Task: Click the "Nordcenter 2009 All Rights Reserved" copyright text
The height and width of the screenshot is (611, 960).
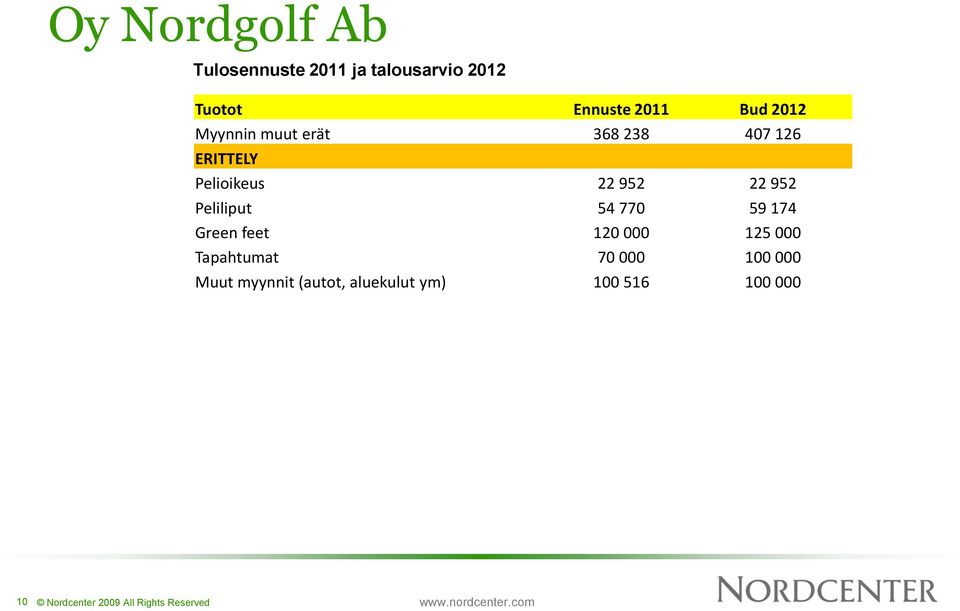Action: 123,602
